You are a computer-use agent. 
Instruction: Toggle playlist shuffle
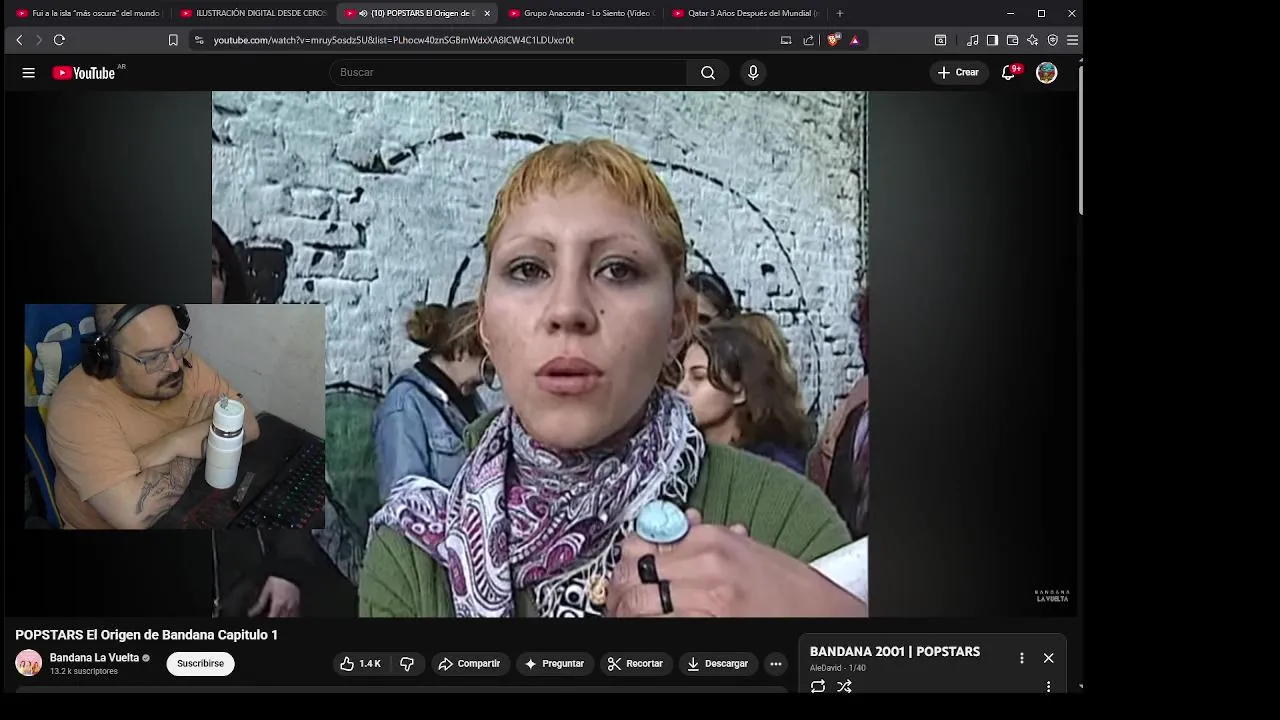coord(844,687)
